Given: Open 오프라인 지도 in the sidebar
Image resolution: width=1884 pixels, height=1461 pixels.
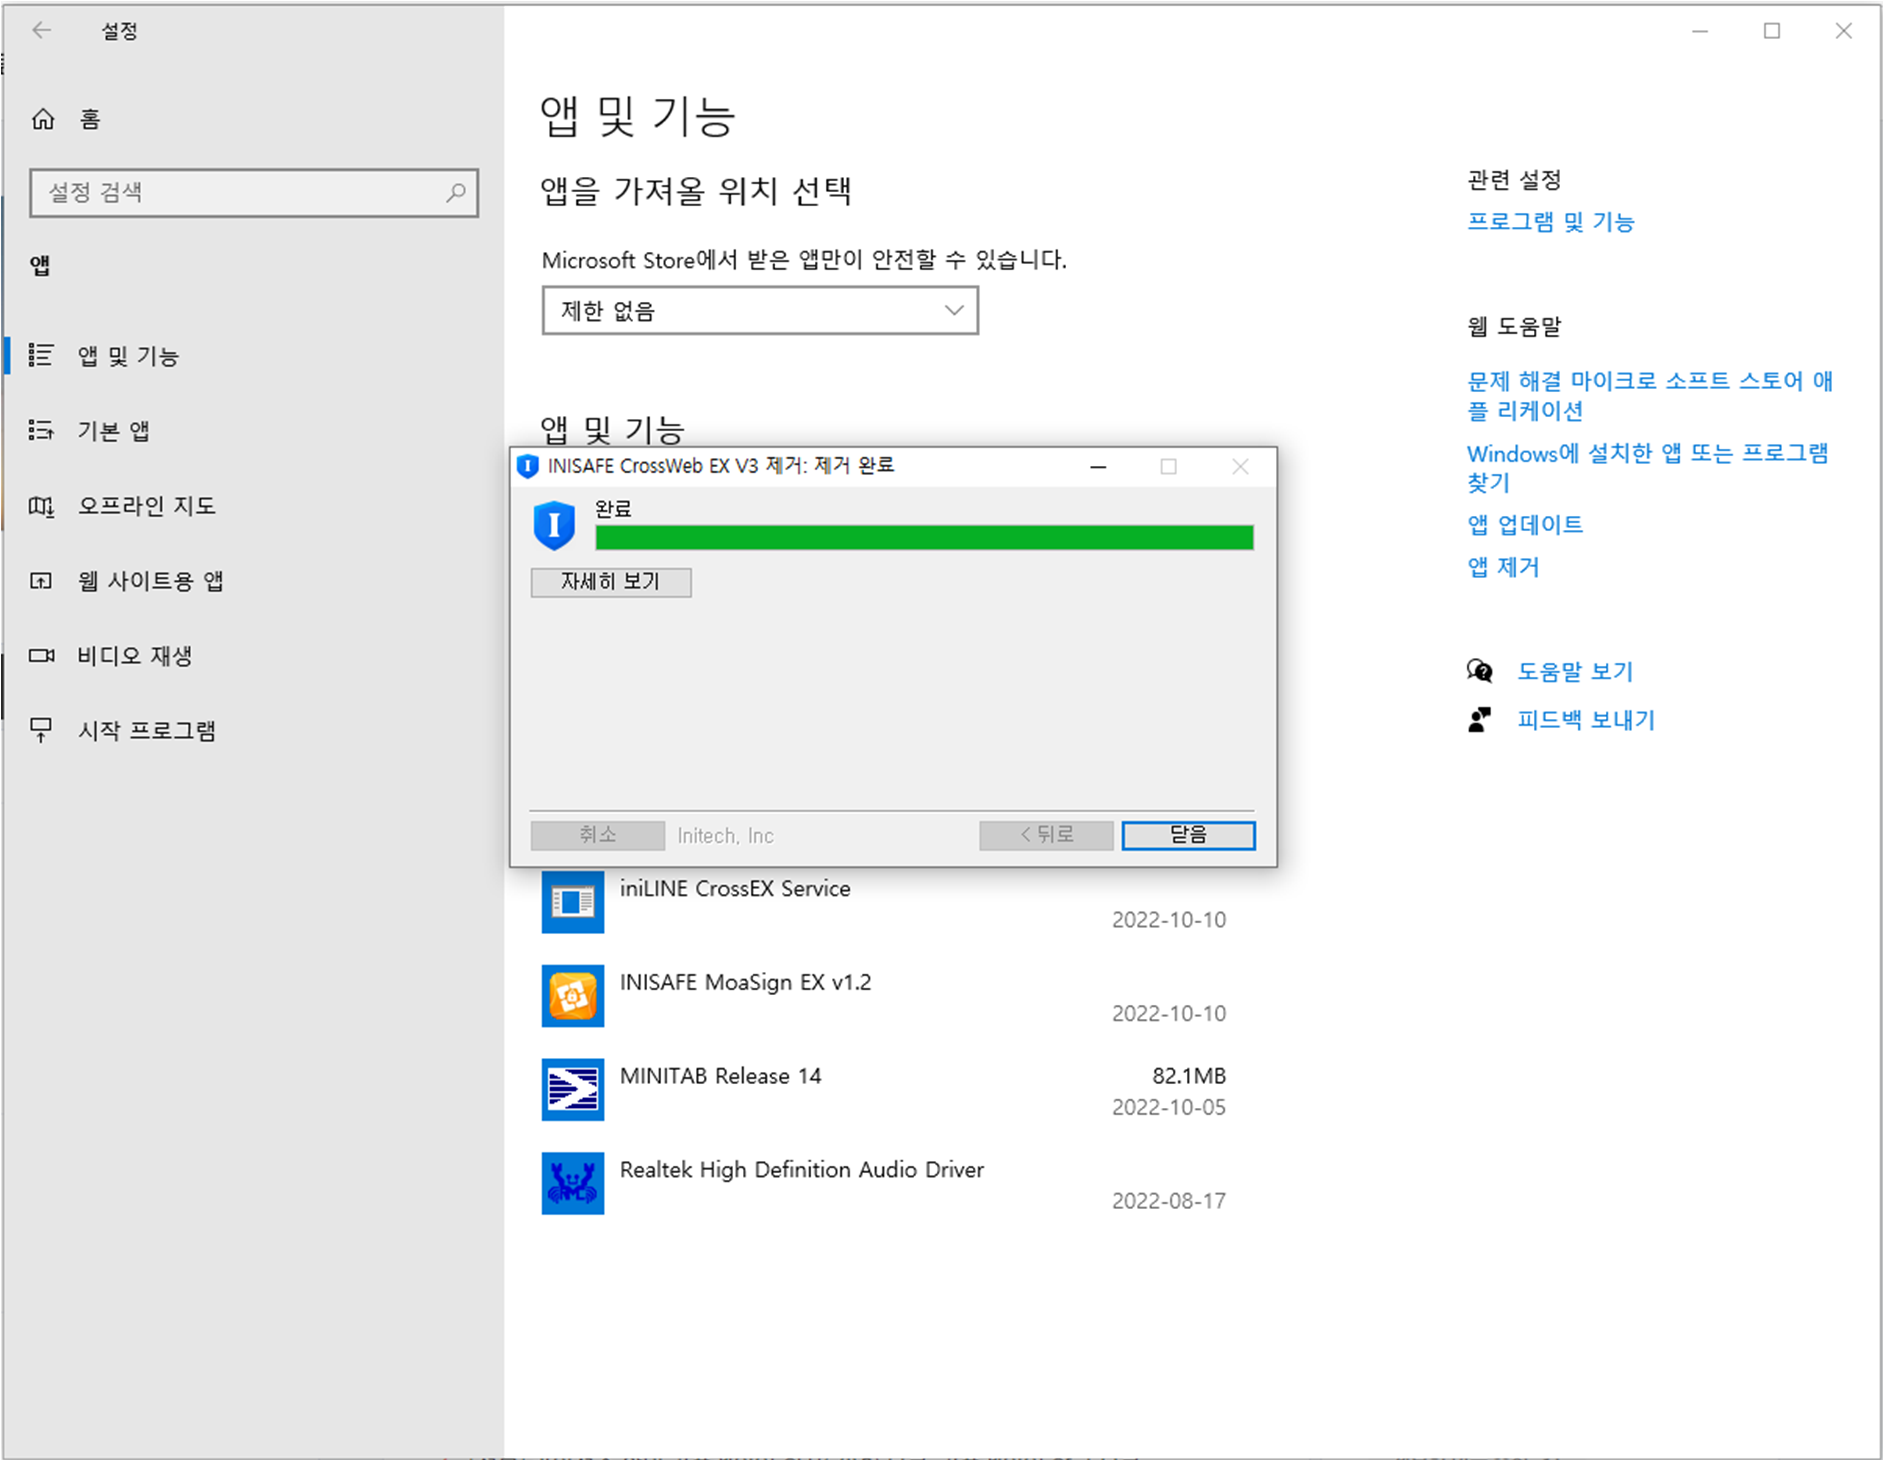Looking at the screenshot, I should (x=254, y=506).
